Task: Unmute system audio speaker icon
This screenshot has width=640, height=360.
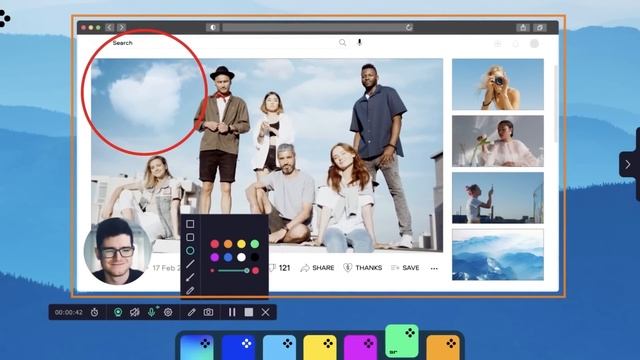Action: [x=135, y=312]
